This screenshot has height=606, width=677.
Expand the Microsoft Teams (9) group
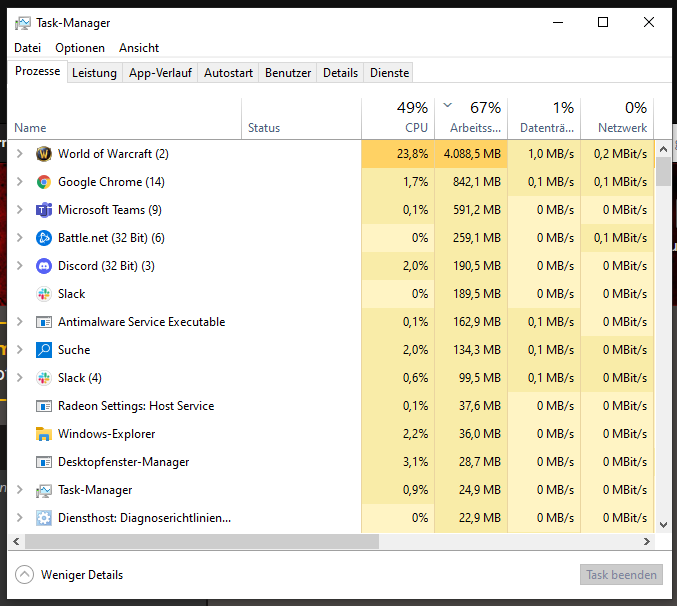click(x=19, y=210)
